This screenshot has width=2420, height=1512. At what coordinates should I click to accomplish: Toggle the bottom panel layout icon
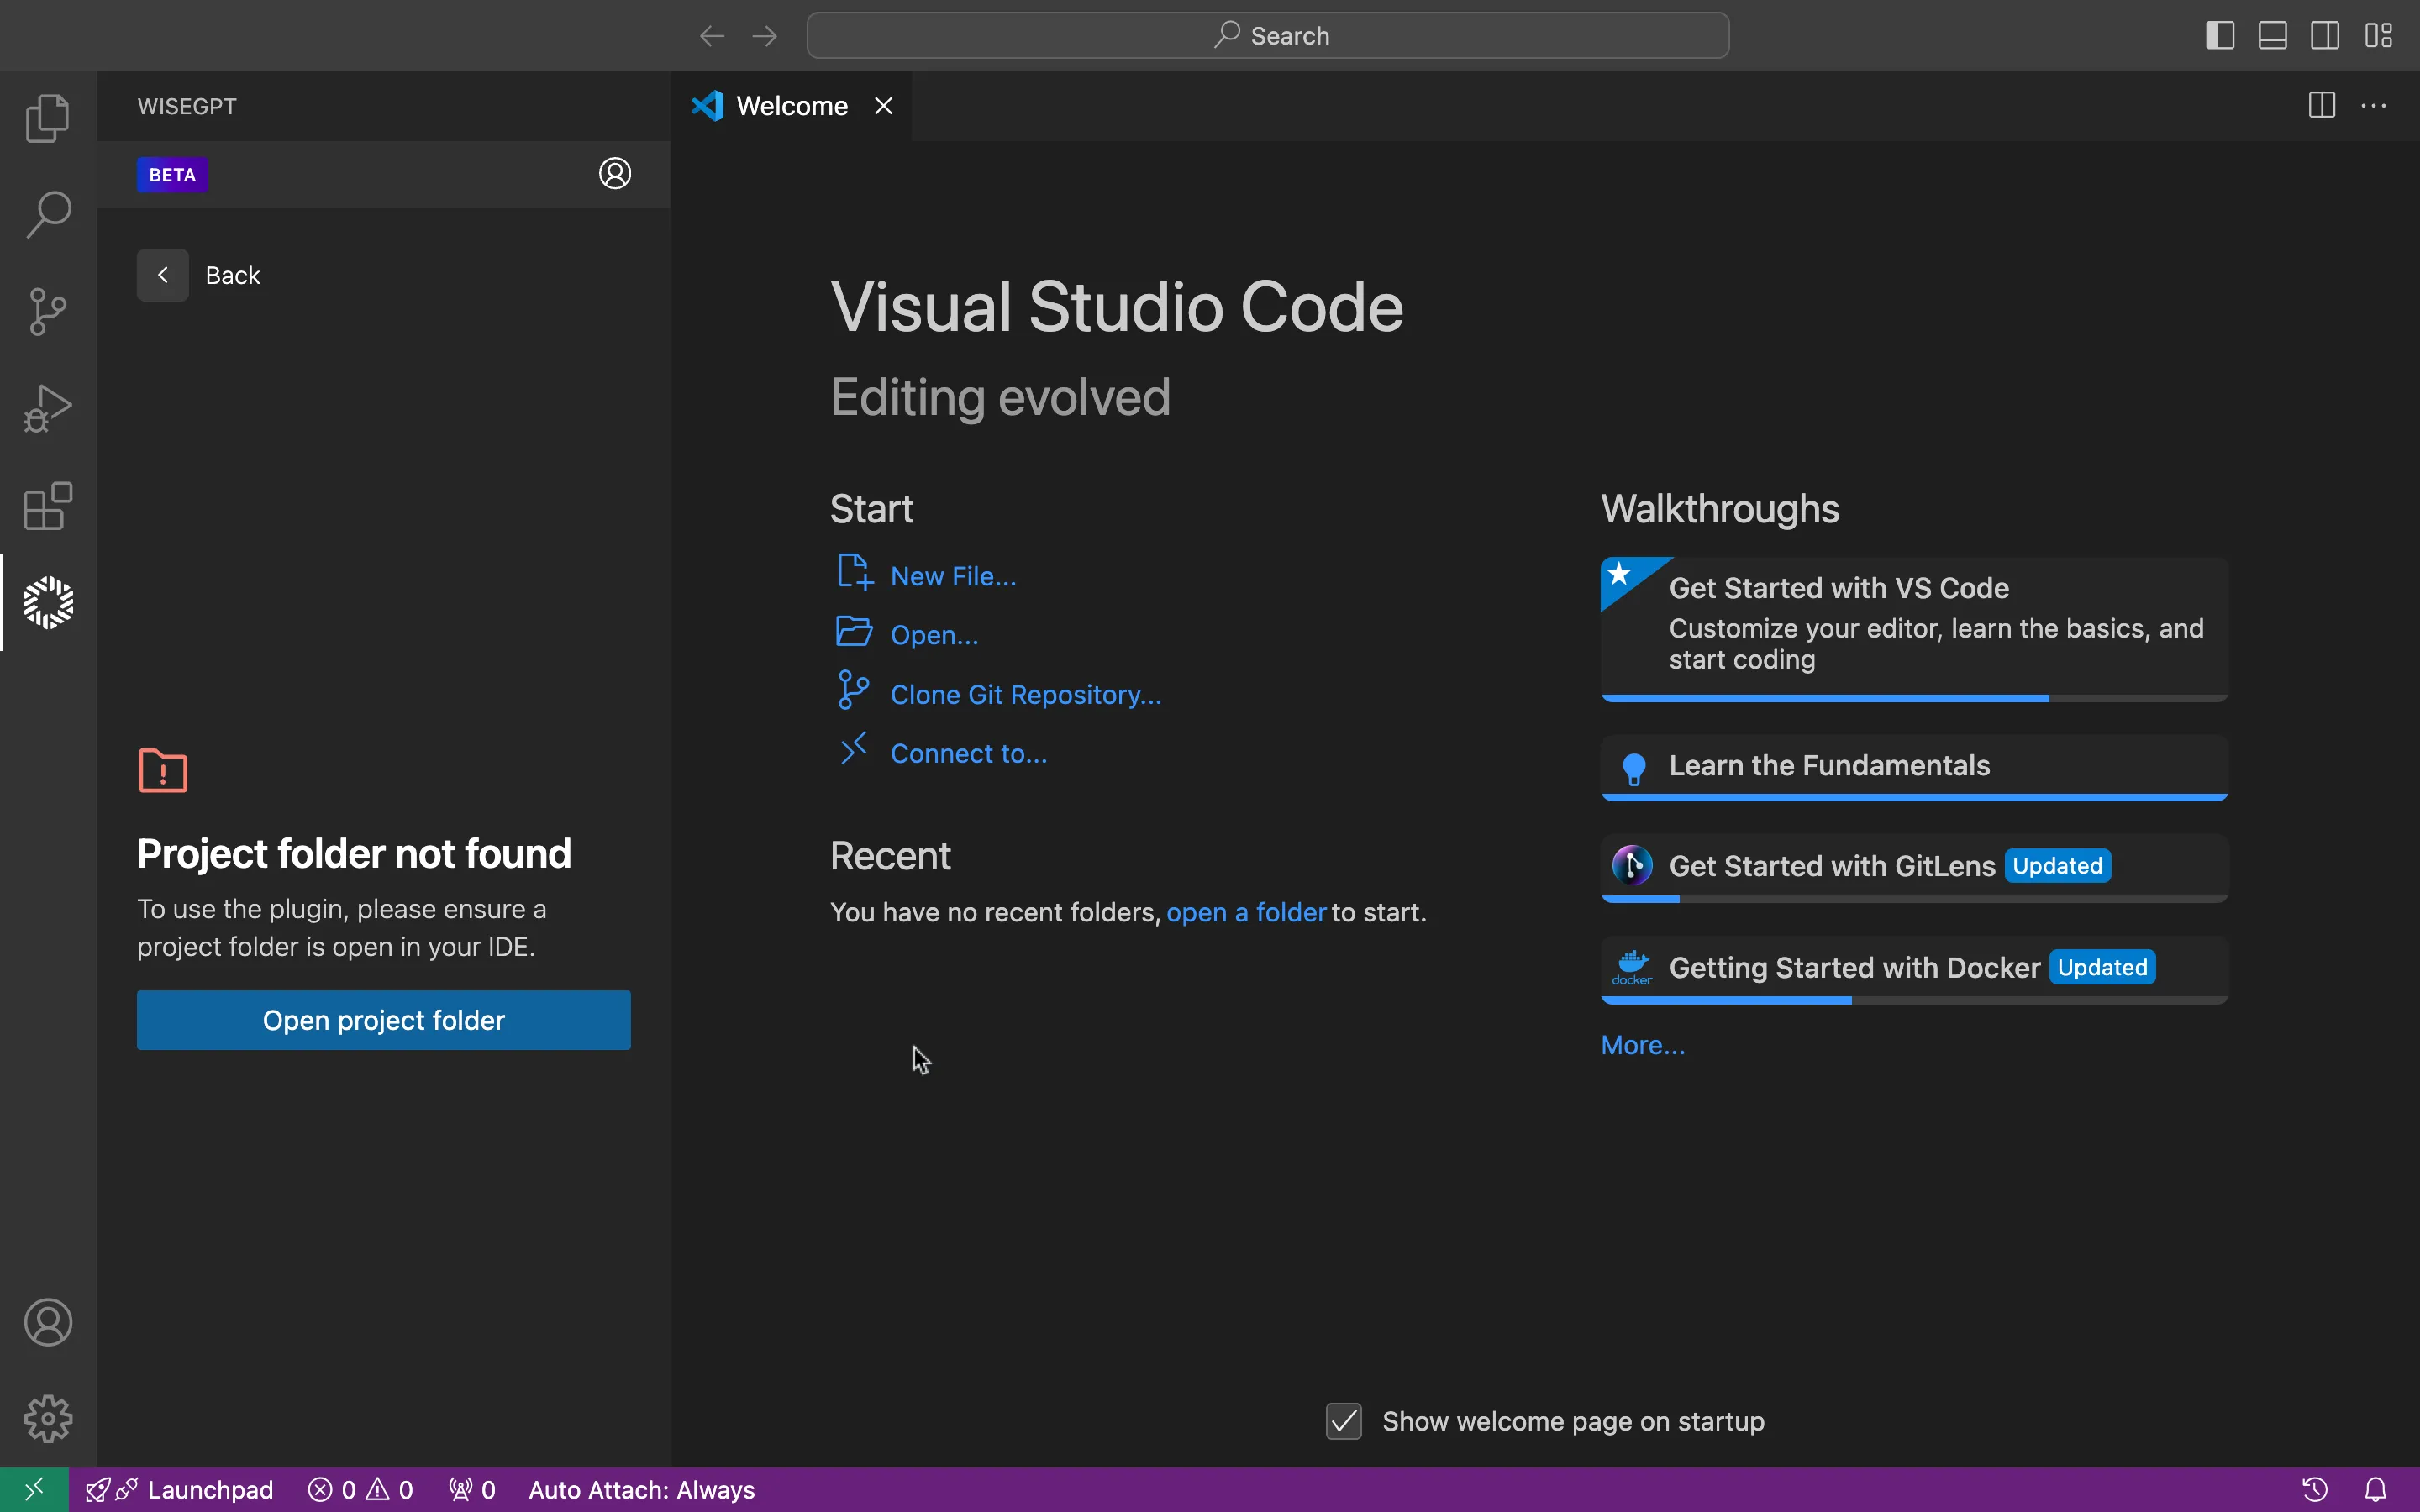point(2273,36)
